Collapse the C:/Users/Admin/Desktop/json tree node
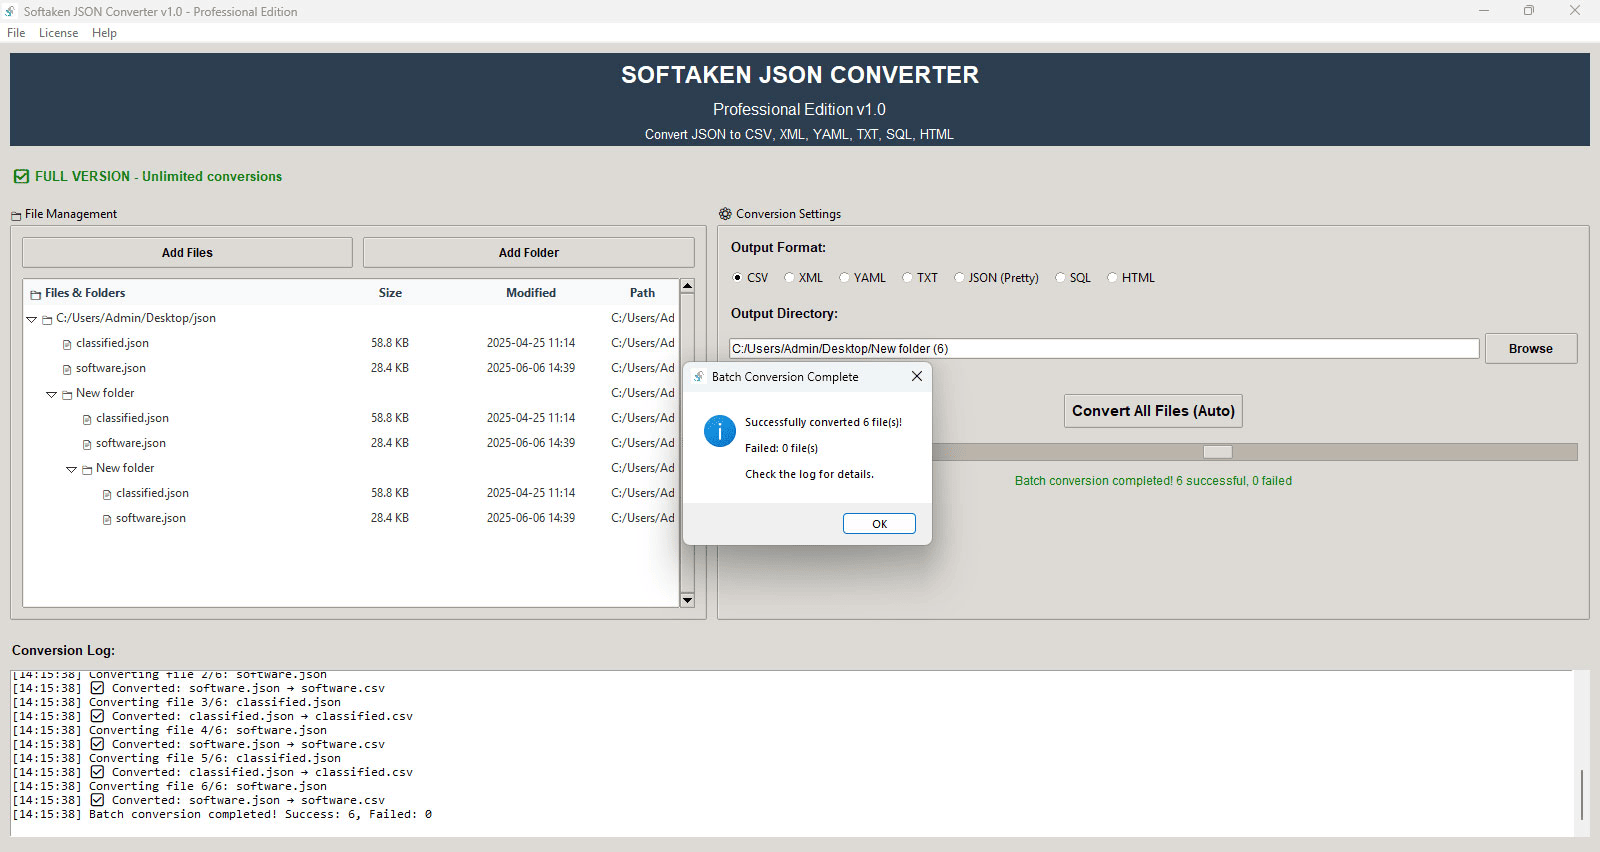 point(31,319)
